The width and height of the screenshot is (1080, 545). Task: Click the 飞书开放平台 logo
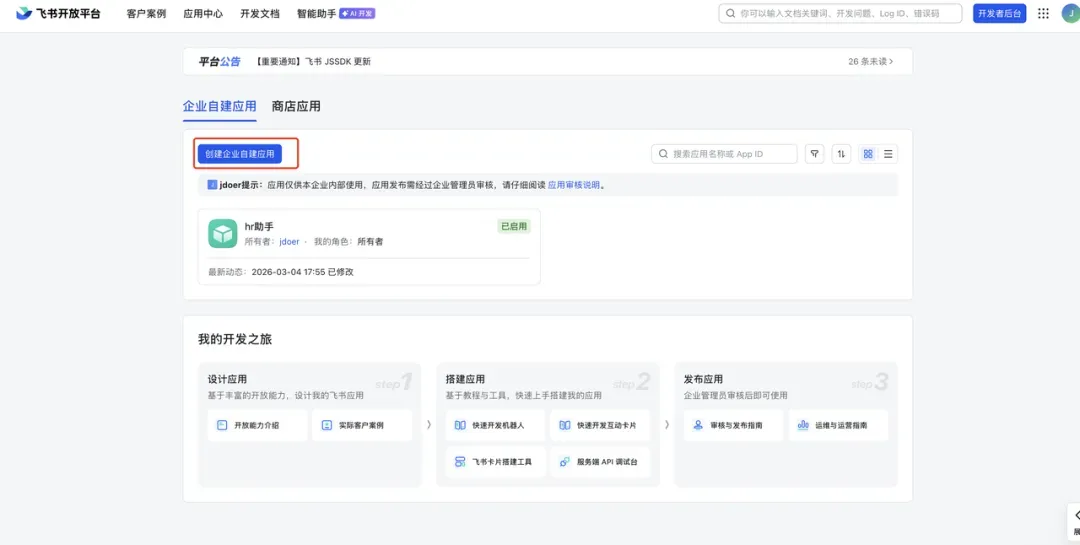59,13
